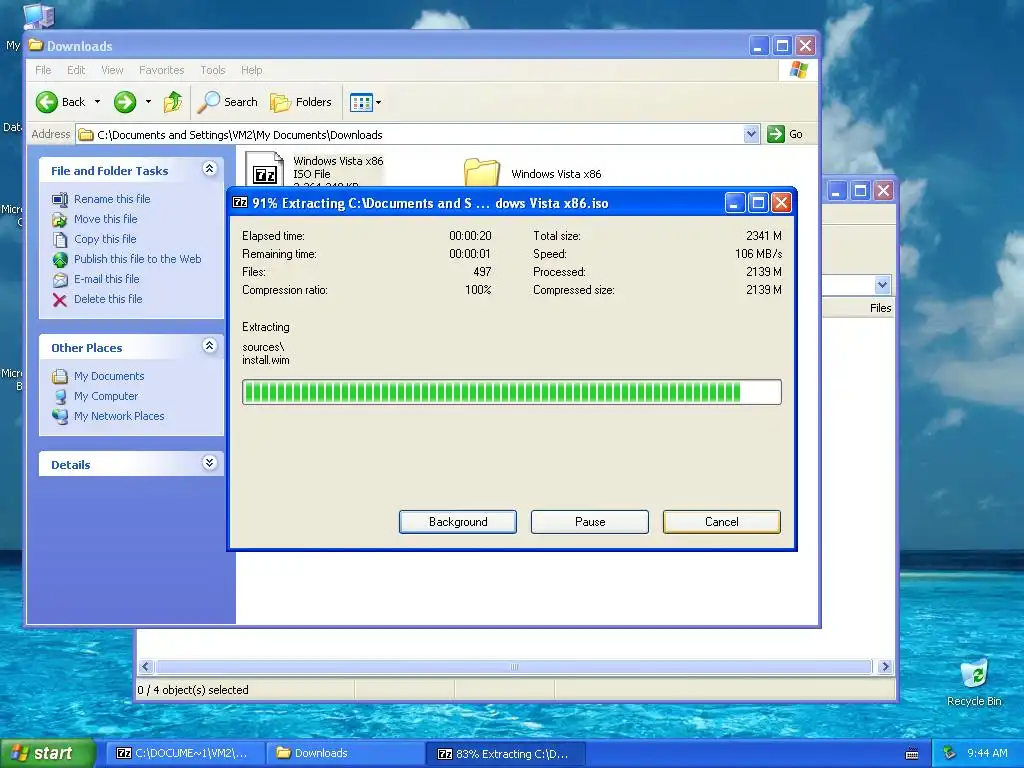Collapse File and Folder Tasks panel

coord(209,169)
